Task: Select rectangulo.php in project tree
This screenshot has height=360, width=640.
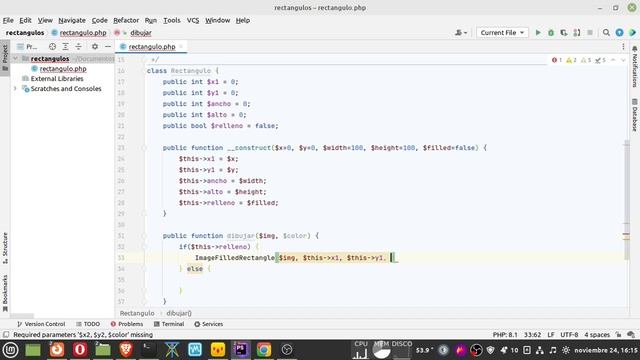Action: (x=63, y=69)
